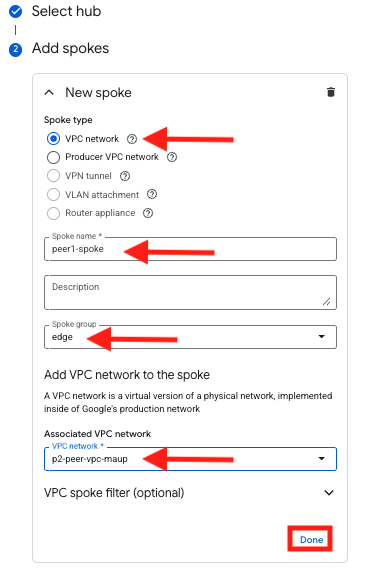Image resolution: width=368 pixels, height=572 pixels.
Task: Select the VPC network radio button
Action: (53, 139)
